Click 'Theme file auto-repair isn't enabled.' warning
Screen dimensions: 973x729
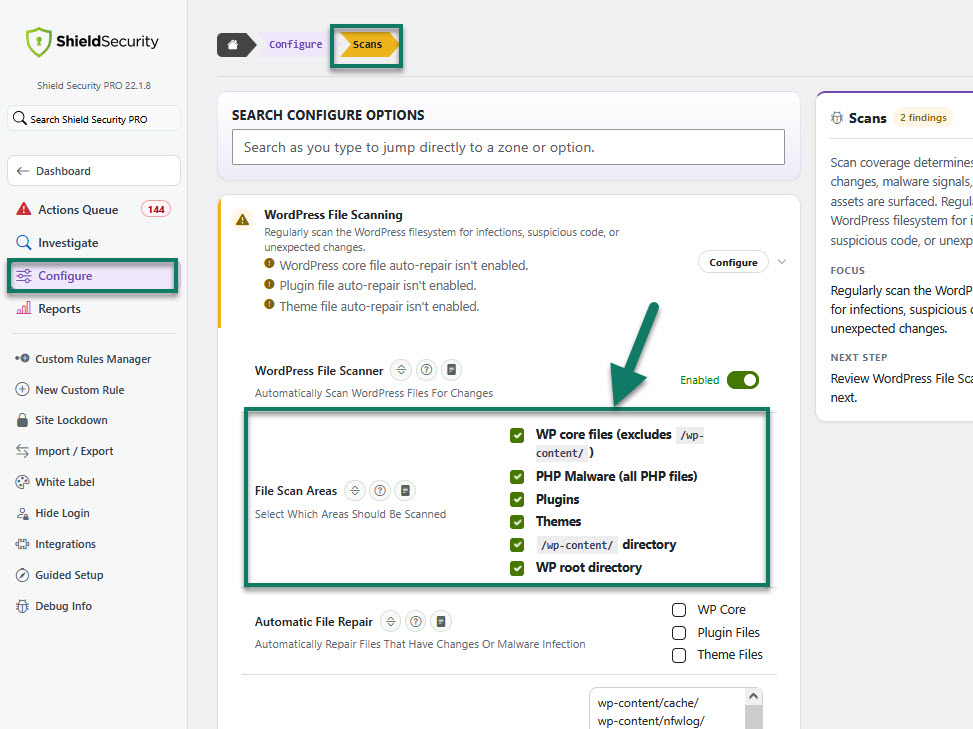[x=379, y=306]
